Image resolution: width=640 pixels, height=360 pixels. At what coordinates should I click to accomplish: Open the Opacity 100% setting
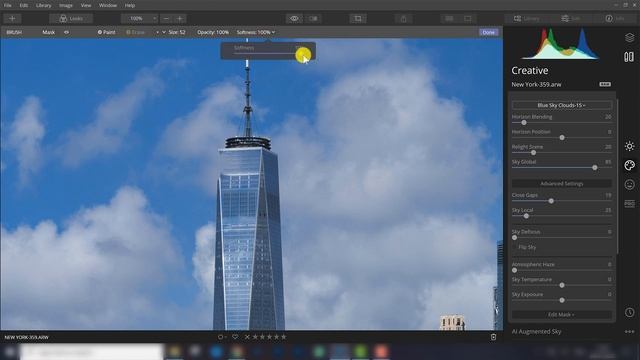coord(213,32)
